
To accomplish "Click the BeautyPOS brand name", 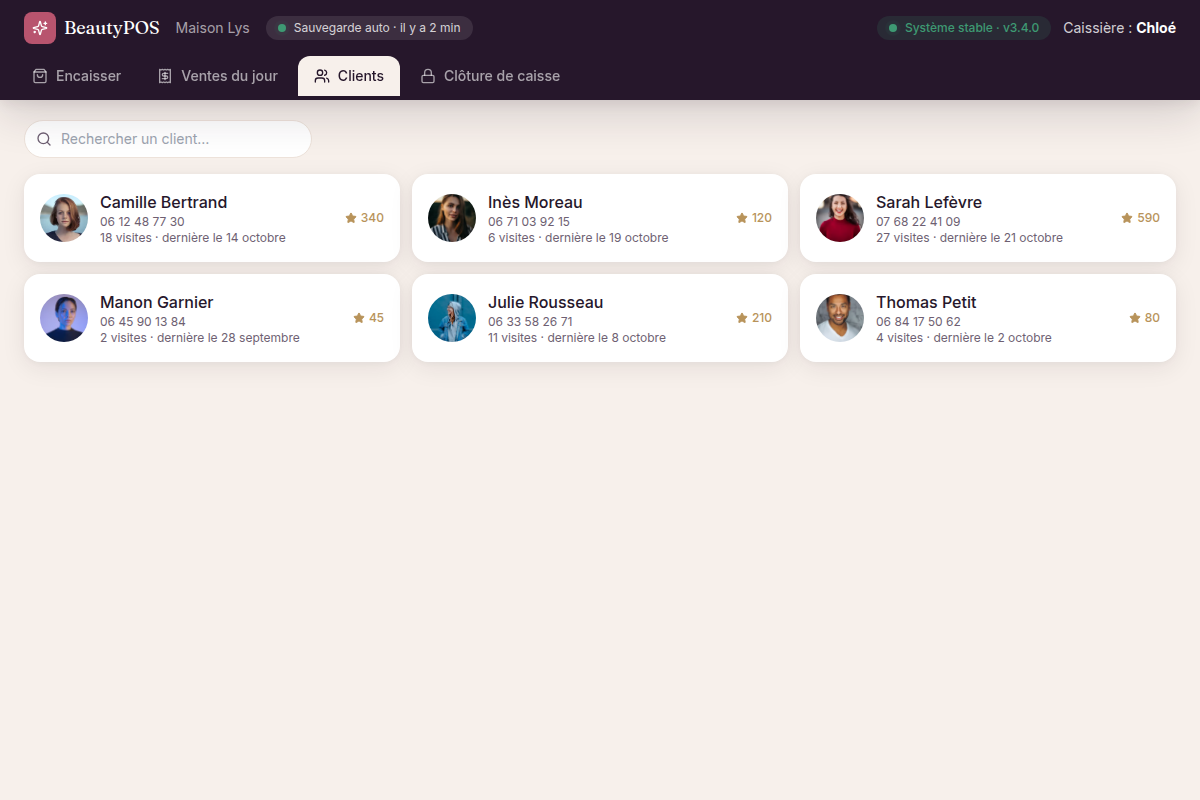I will (x=112, y=28).
